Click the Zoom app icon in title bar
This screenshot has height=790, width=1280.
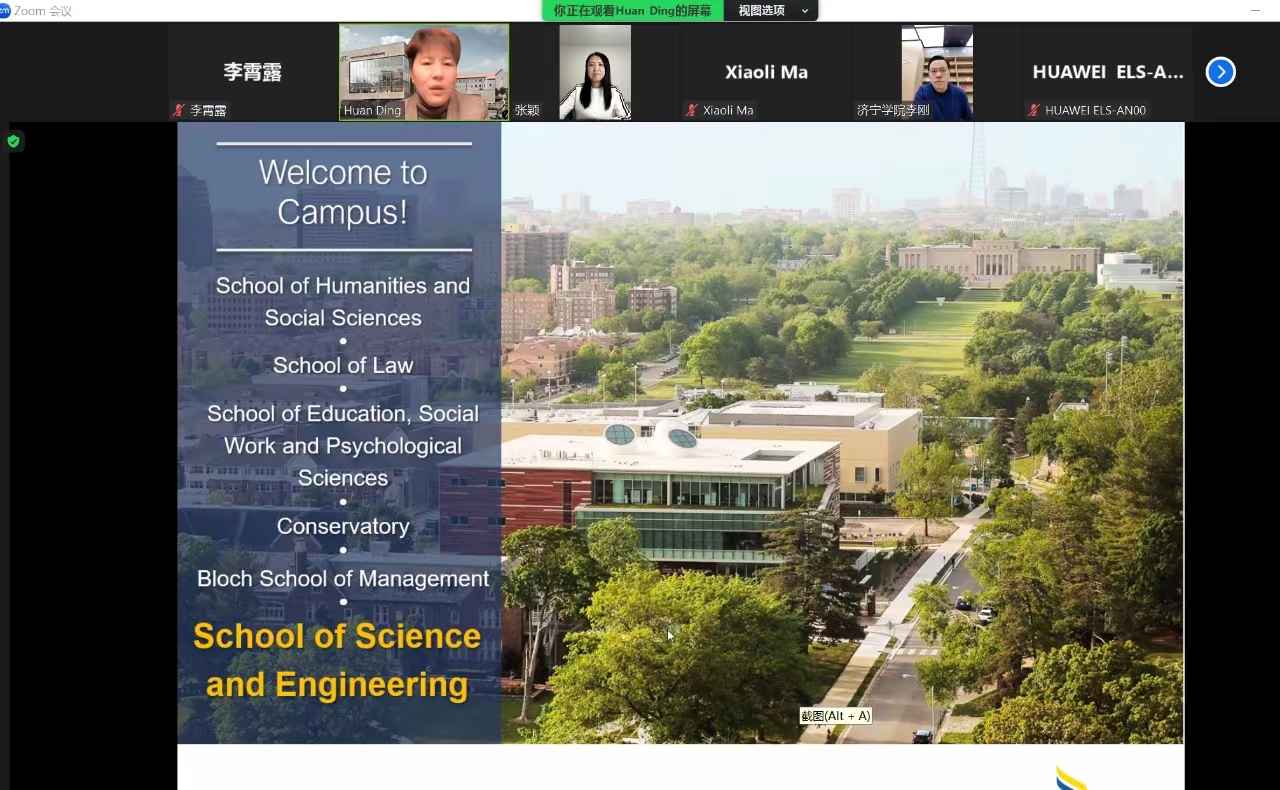pos(5,11)
